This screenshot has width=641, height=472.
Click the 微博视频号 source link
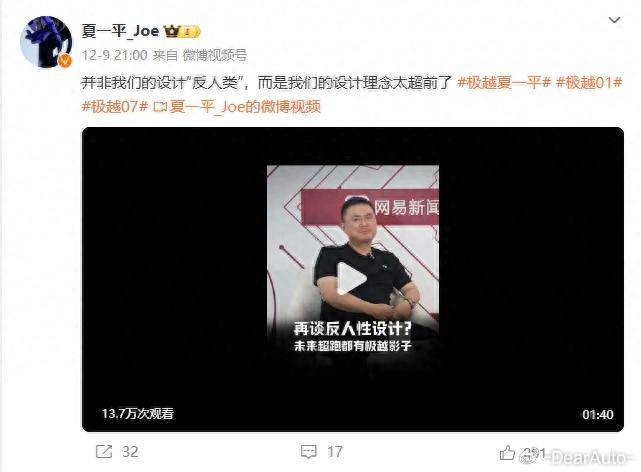(215, 55)
